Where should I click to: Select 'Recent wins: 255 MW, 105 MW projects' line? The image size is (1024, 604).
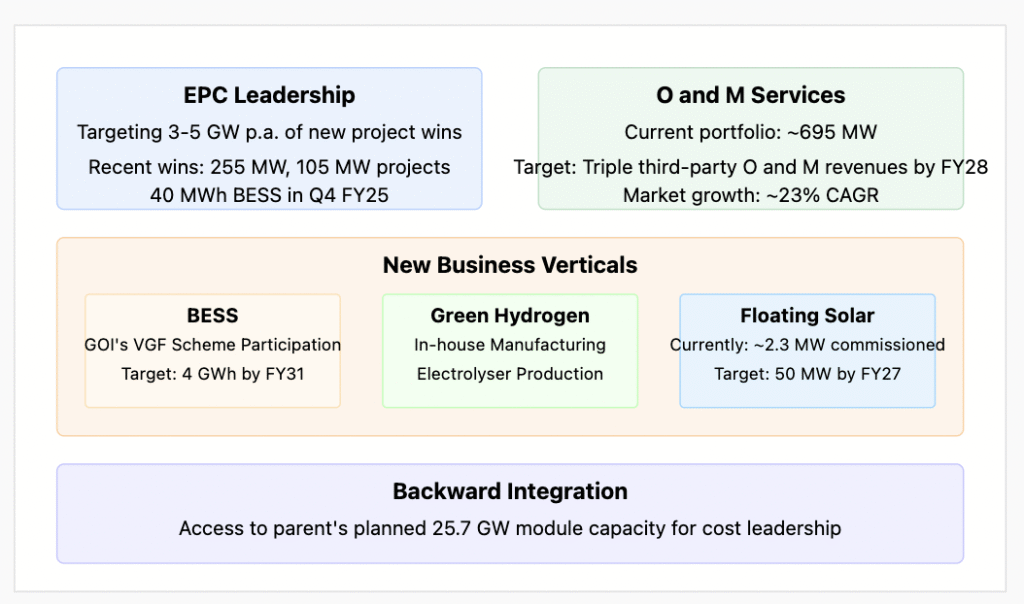point(269,167)
